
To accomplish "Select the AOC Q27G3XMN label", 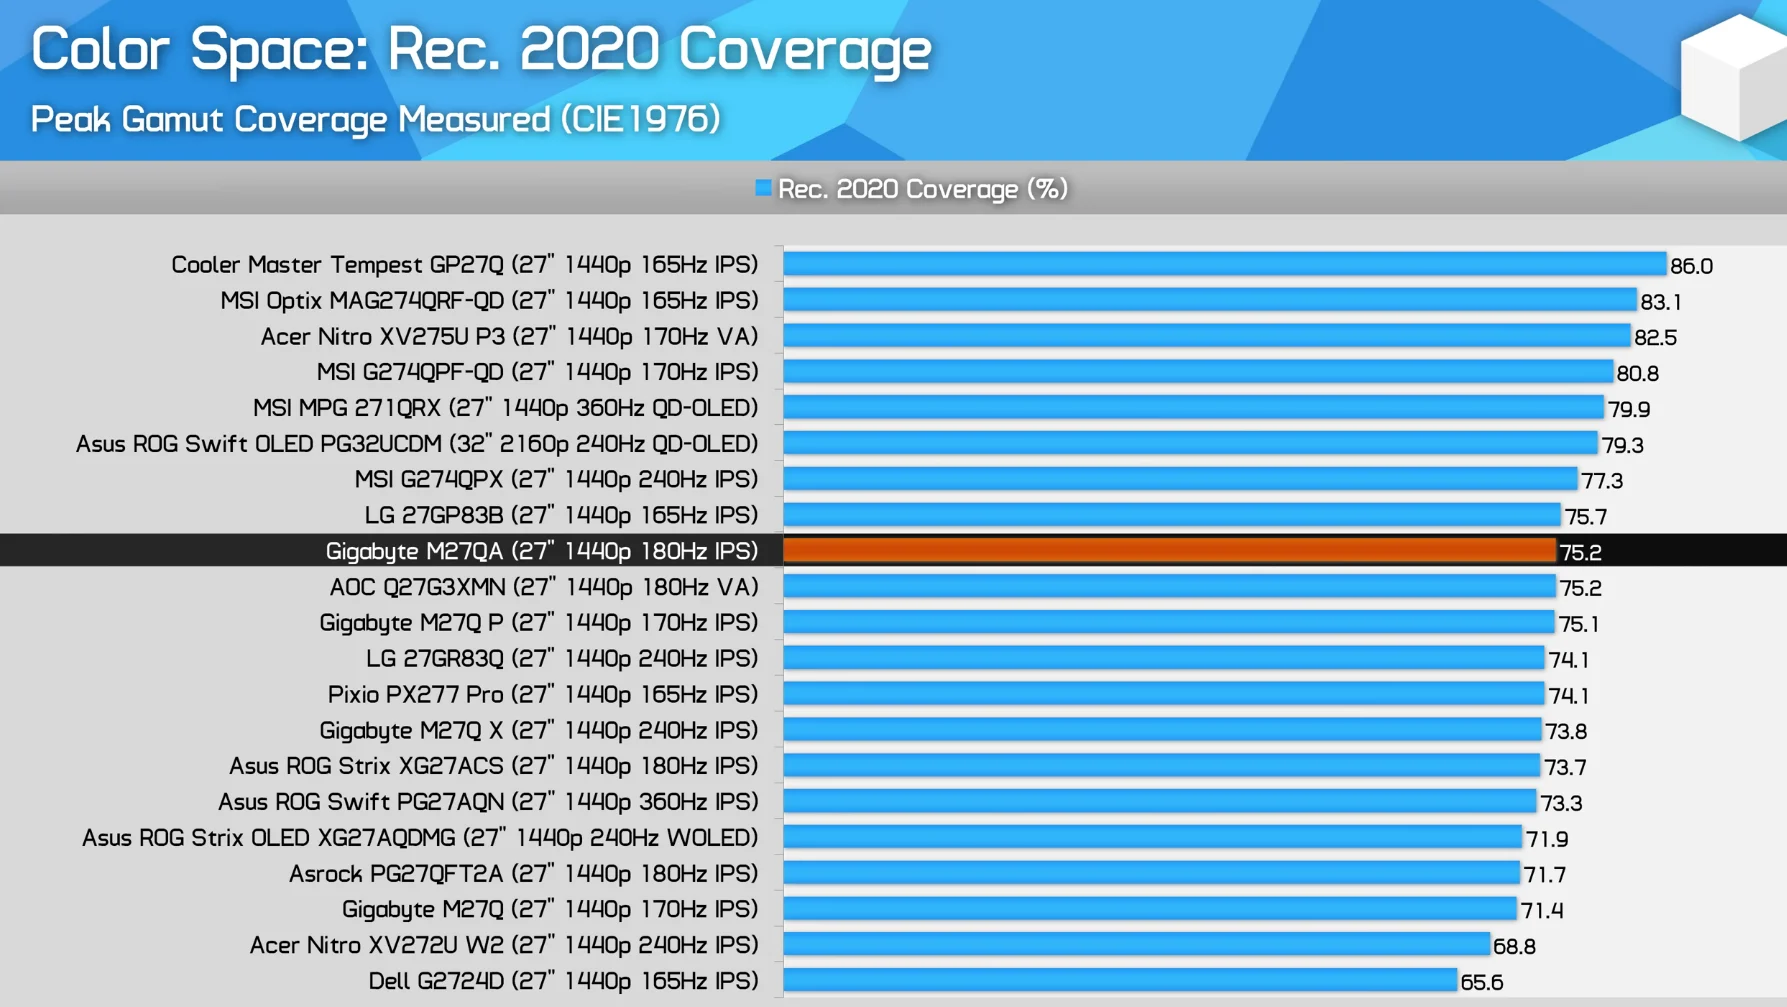I will 544,587.
